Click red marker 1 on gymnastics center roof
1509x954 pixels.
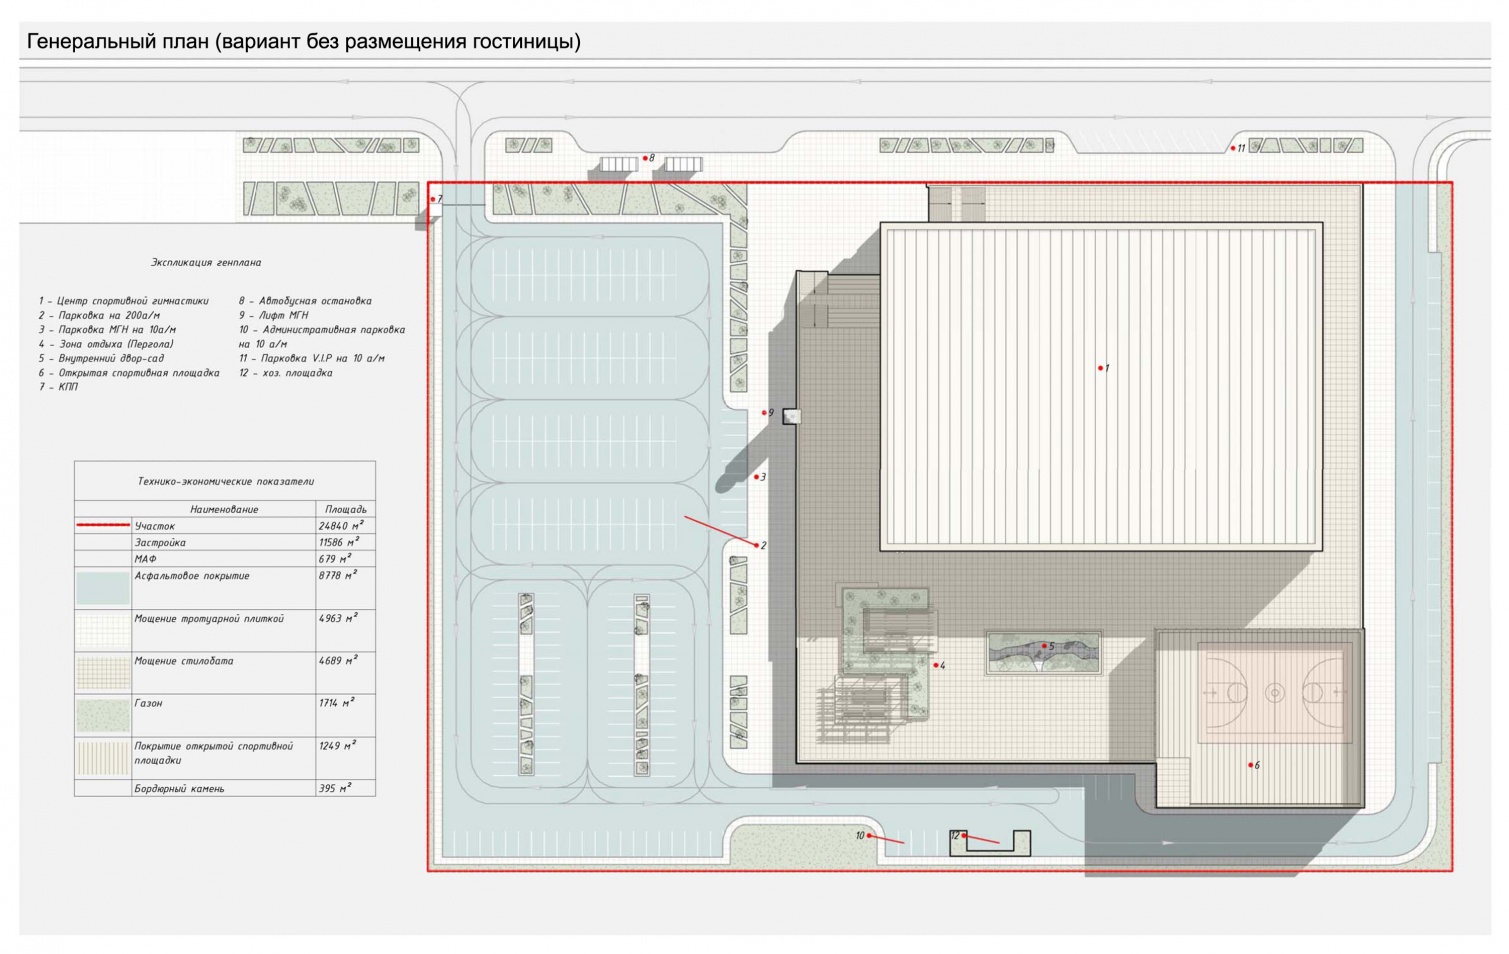pyautogui.click(x=1100, y=368)
